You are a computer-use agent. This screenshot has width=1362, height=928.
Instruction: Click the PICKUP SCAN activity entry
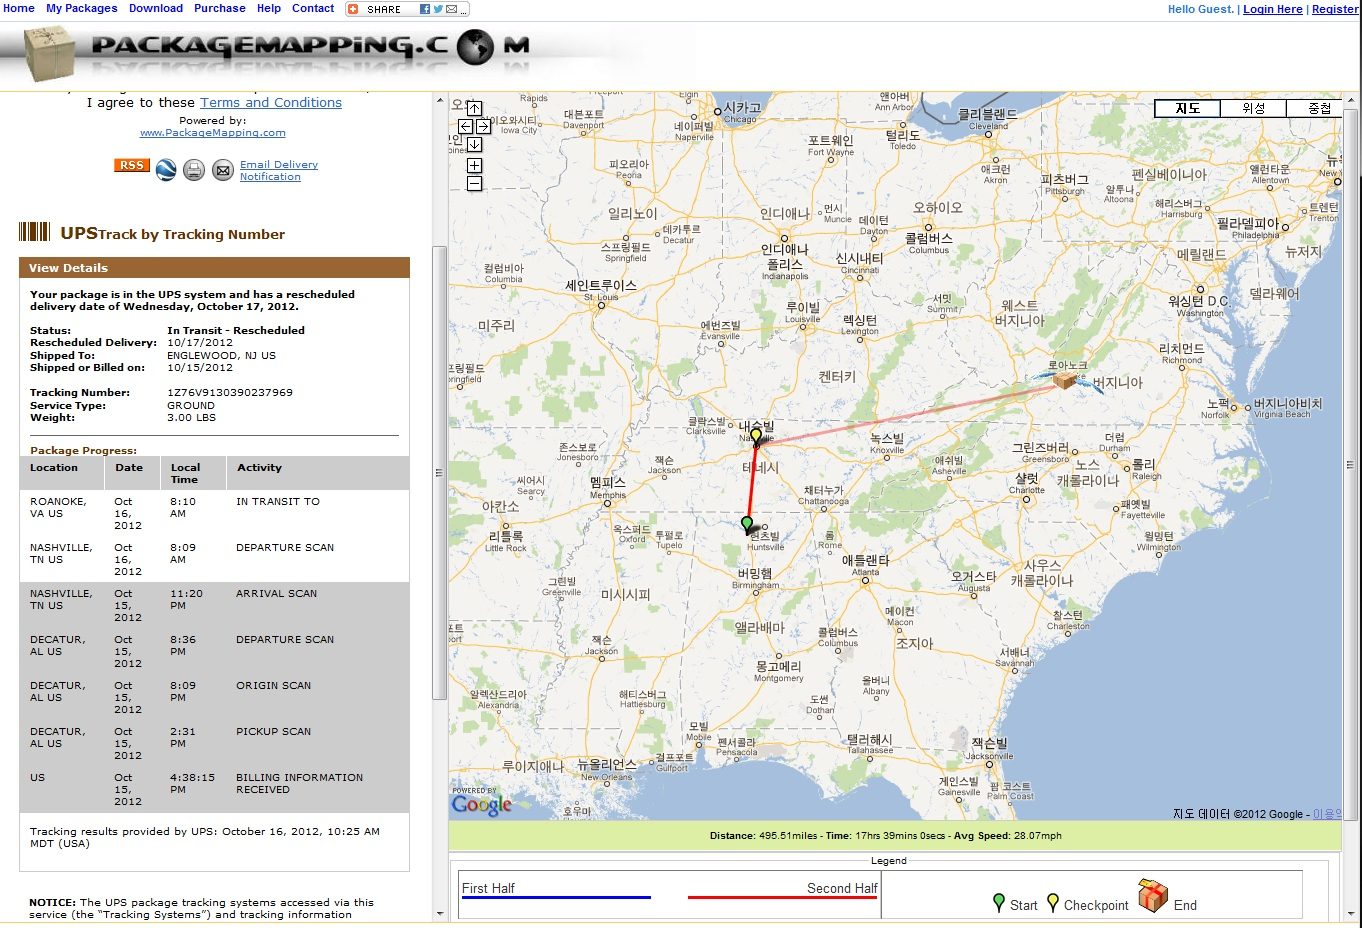(273, 732)
